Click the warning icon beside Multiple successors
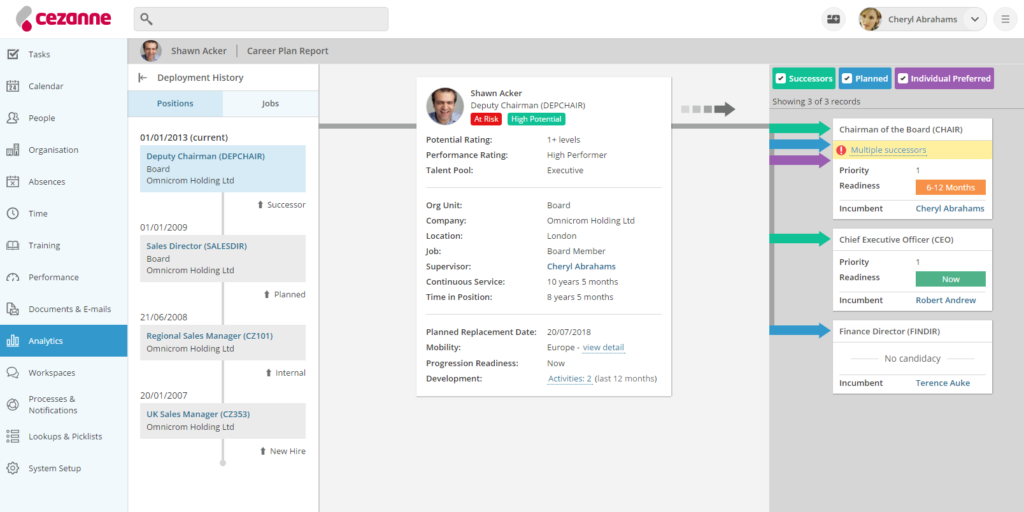 click(x=841, y=150)
